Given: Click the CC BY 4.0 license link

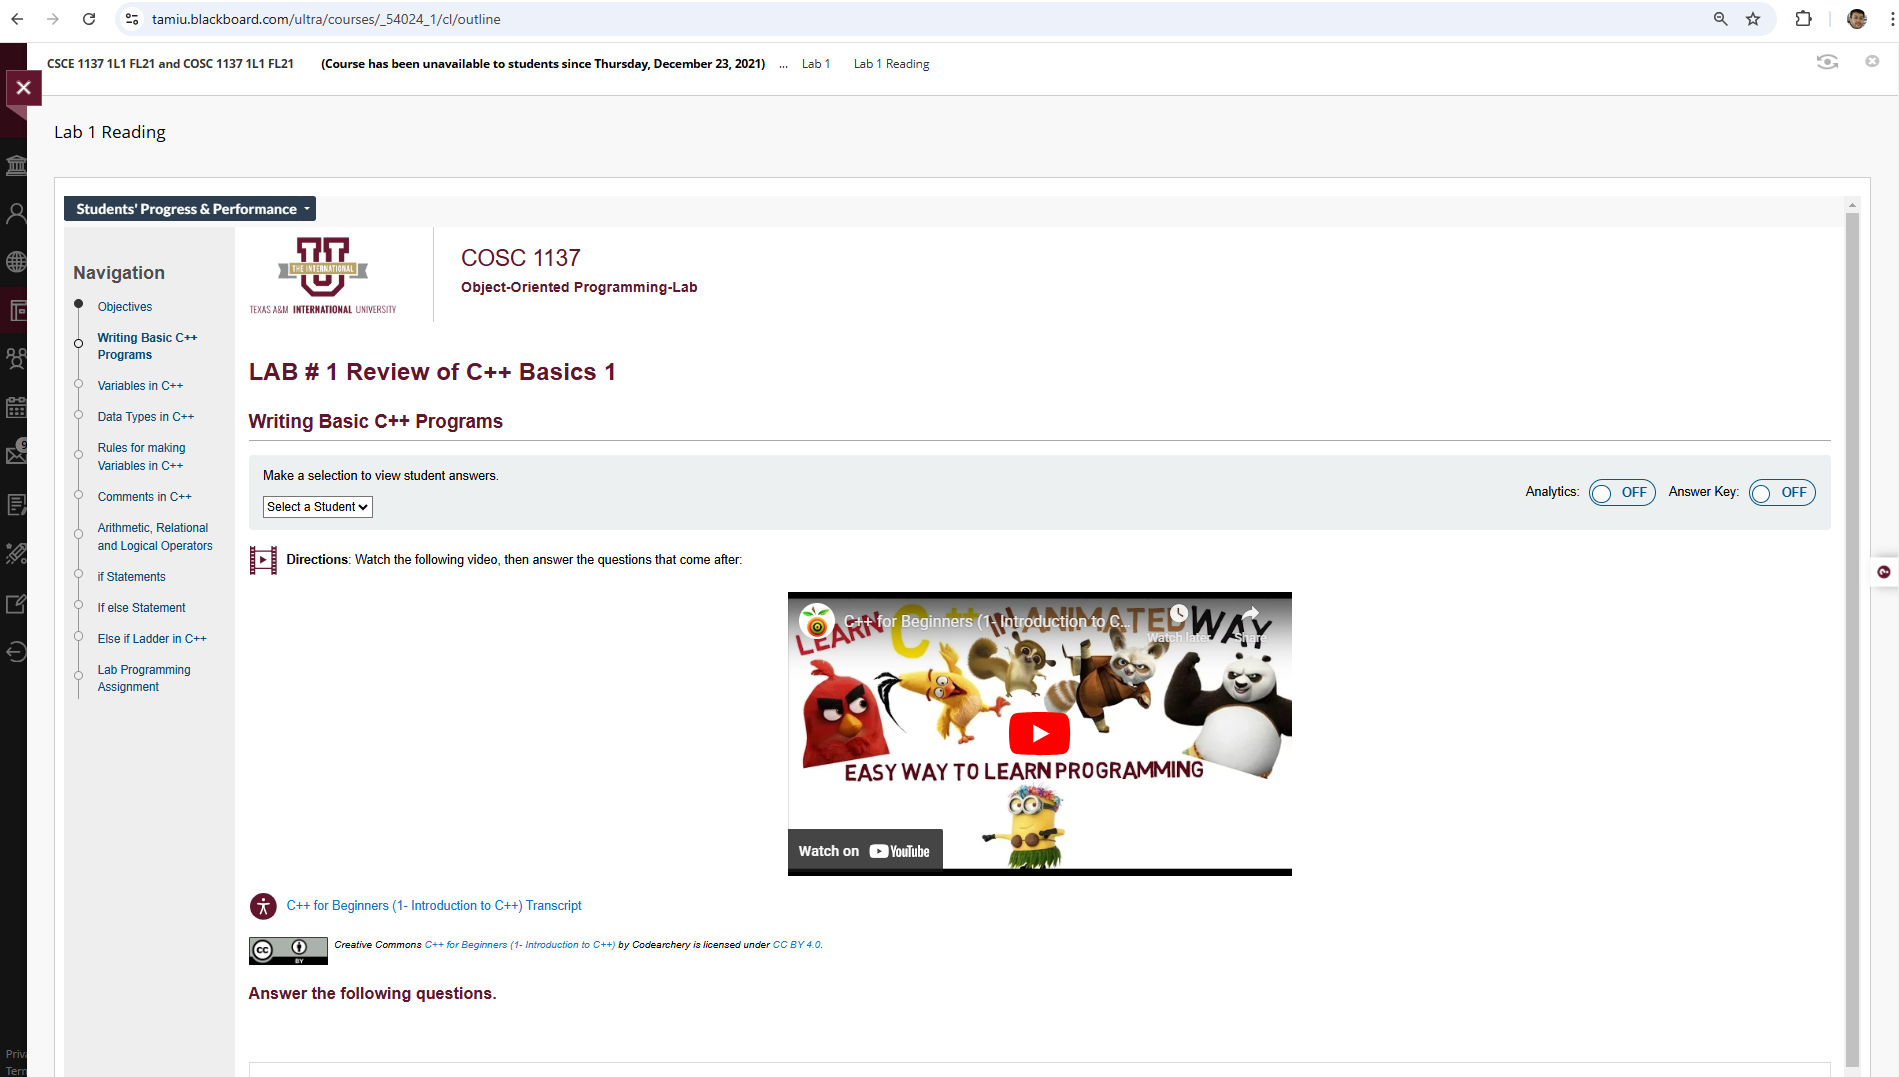Looking at the screenshot, I should (796, 945).
